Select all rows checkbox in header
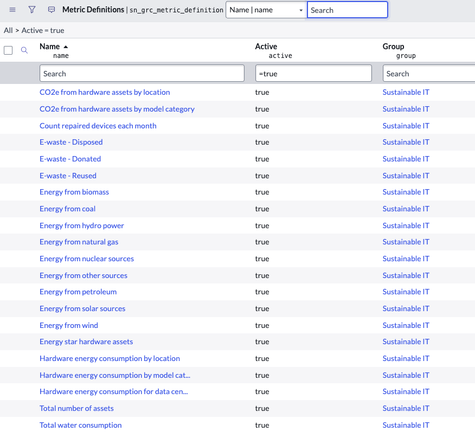Screen dimensions: 475x439 pyautogui.click(x=8, y=50)
